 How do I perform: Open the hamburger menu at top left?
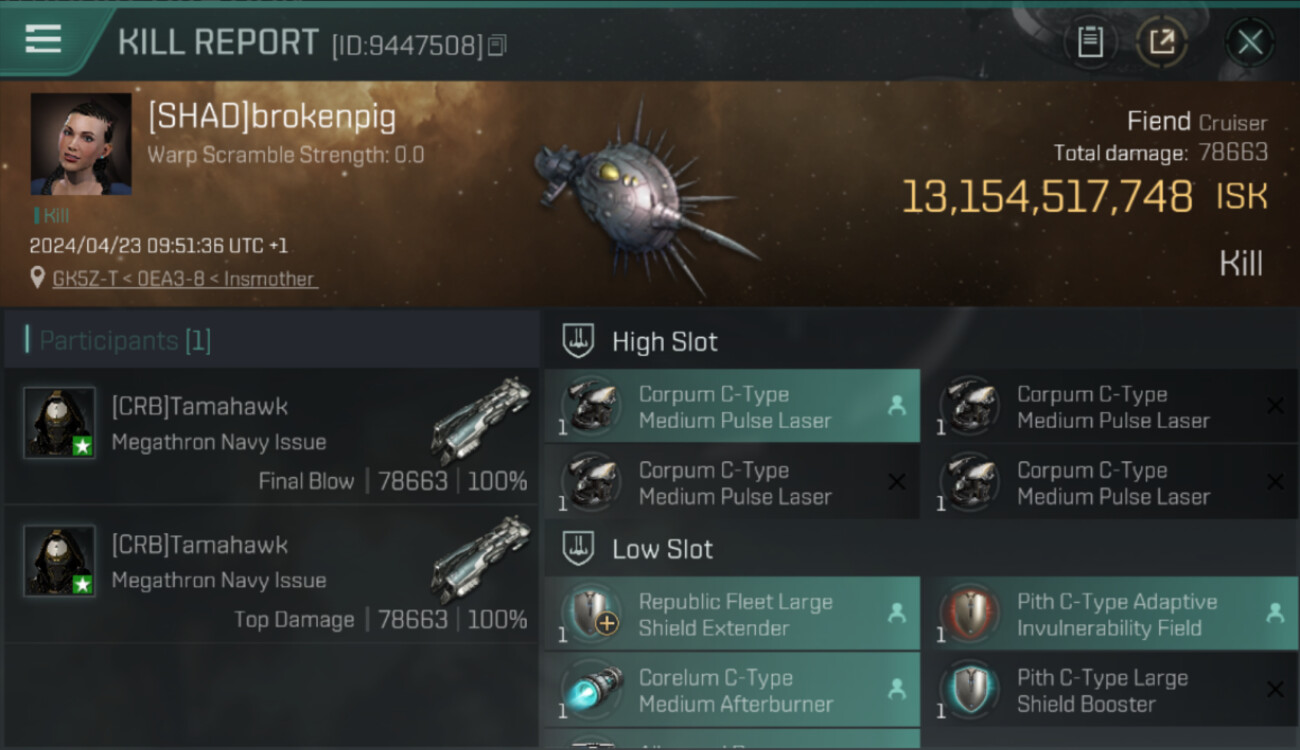(43, 39)
